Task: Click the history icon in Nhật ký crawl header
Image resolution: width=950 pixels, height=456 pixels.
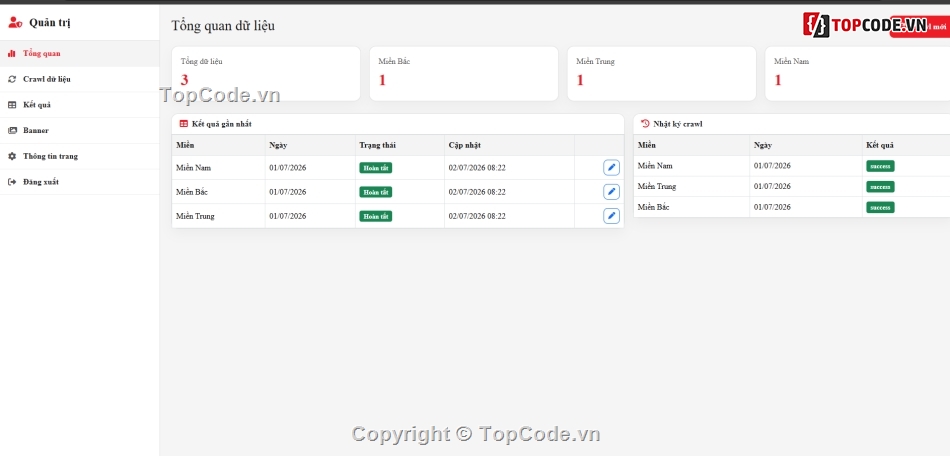Action: [645, 124]
